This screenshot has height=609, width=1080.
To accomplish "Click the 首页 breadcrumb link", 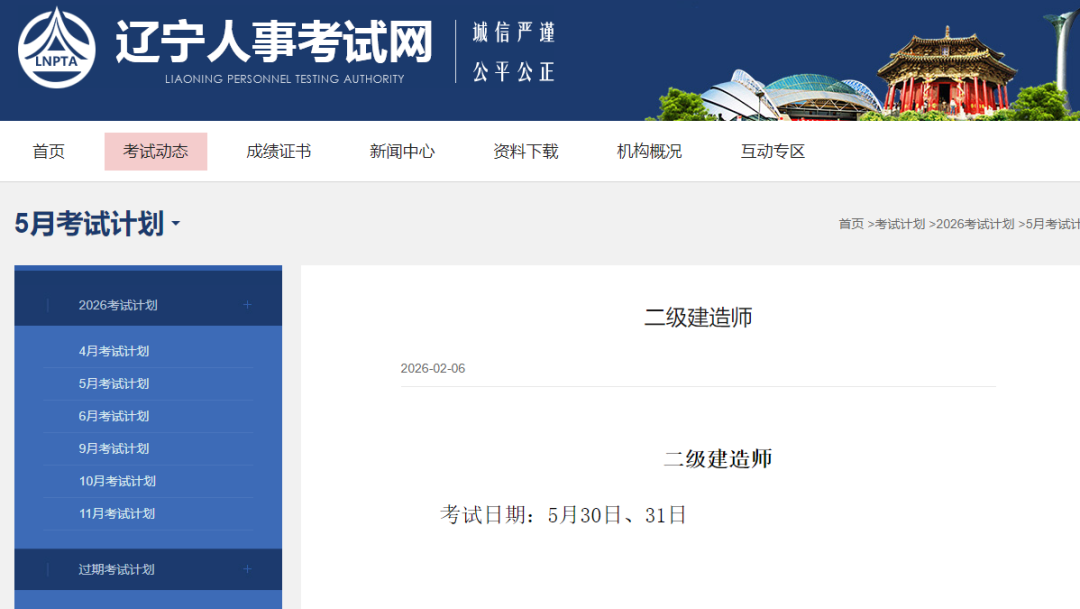I will click(851, 224).
